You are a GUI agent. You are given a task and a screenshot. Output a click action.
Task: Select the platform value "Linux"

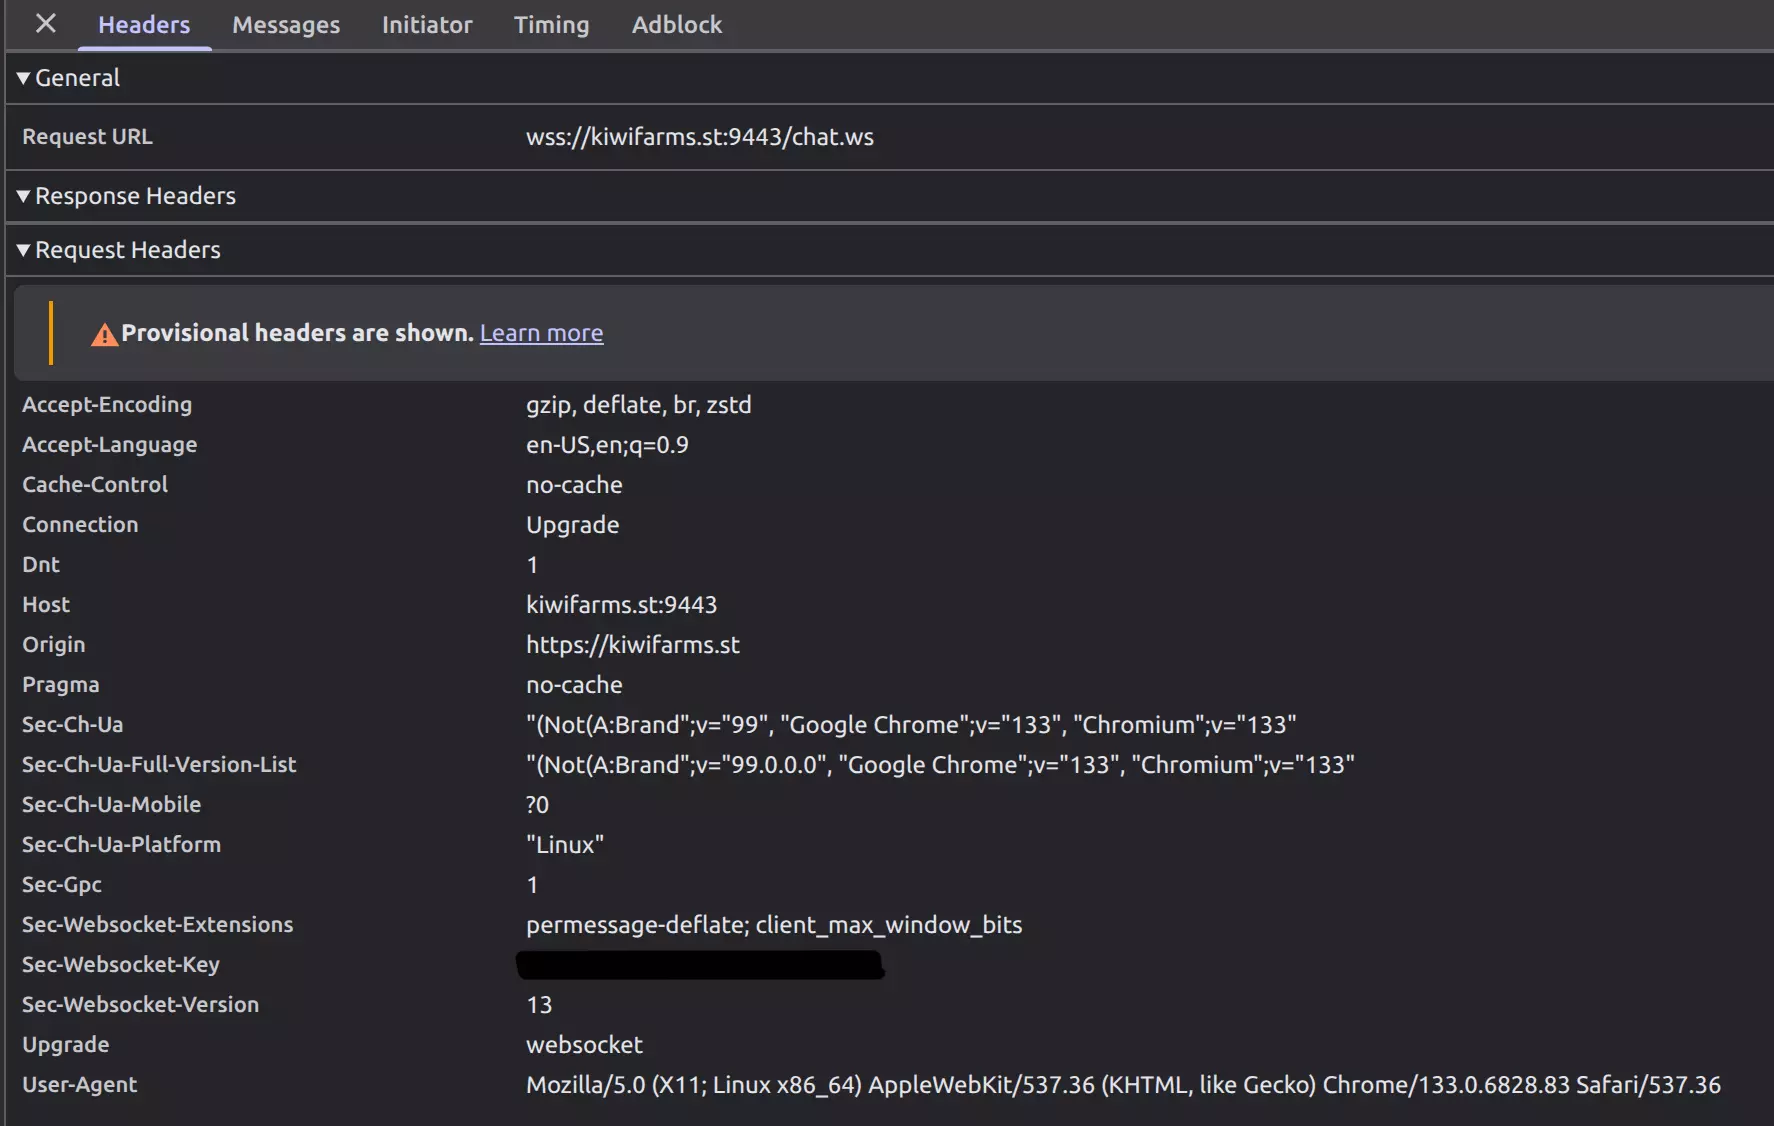click(x=565, y=845)
